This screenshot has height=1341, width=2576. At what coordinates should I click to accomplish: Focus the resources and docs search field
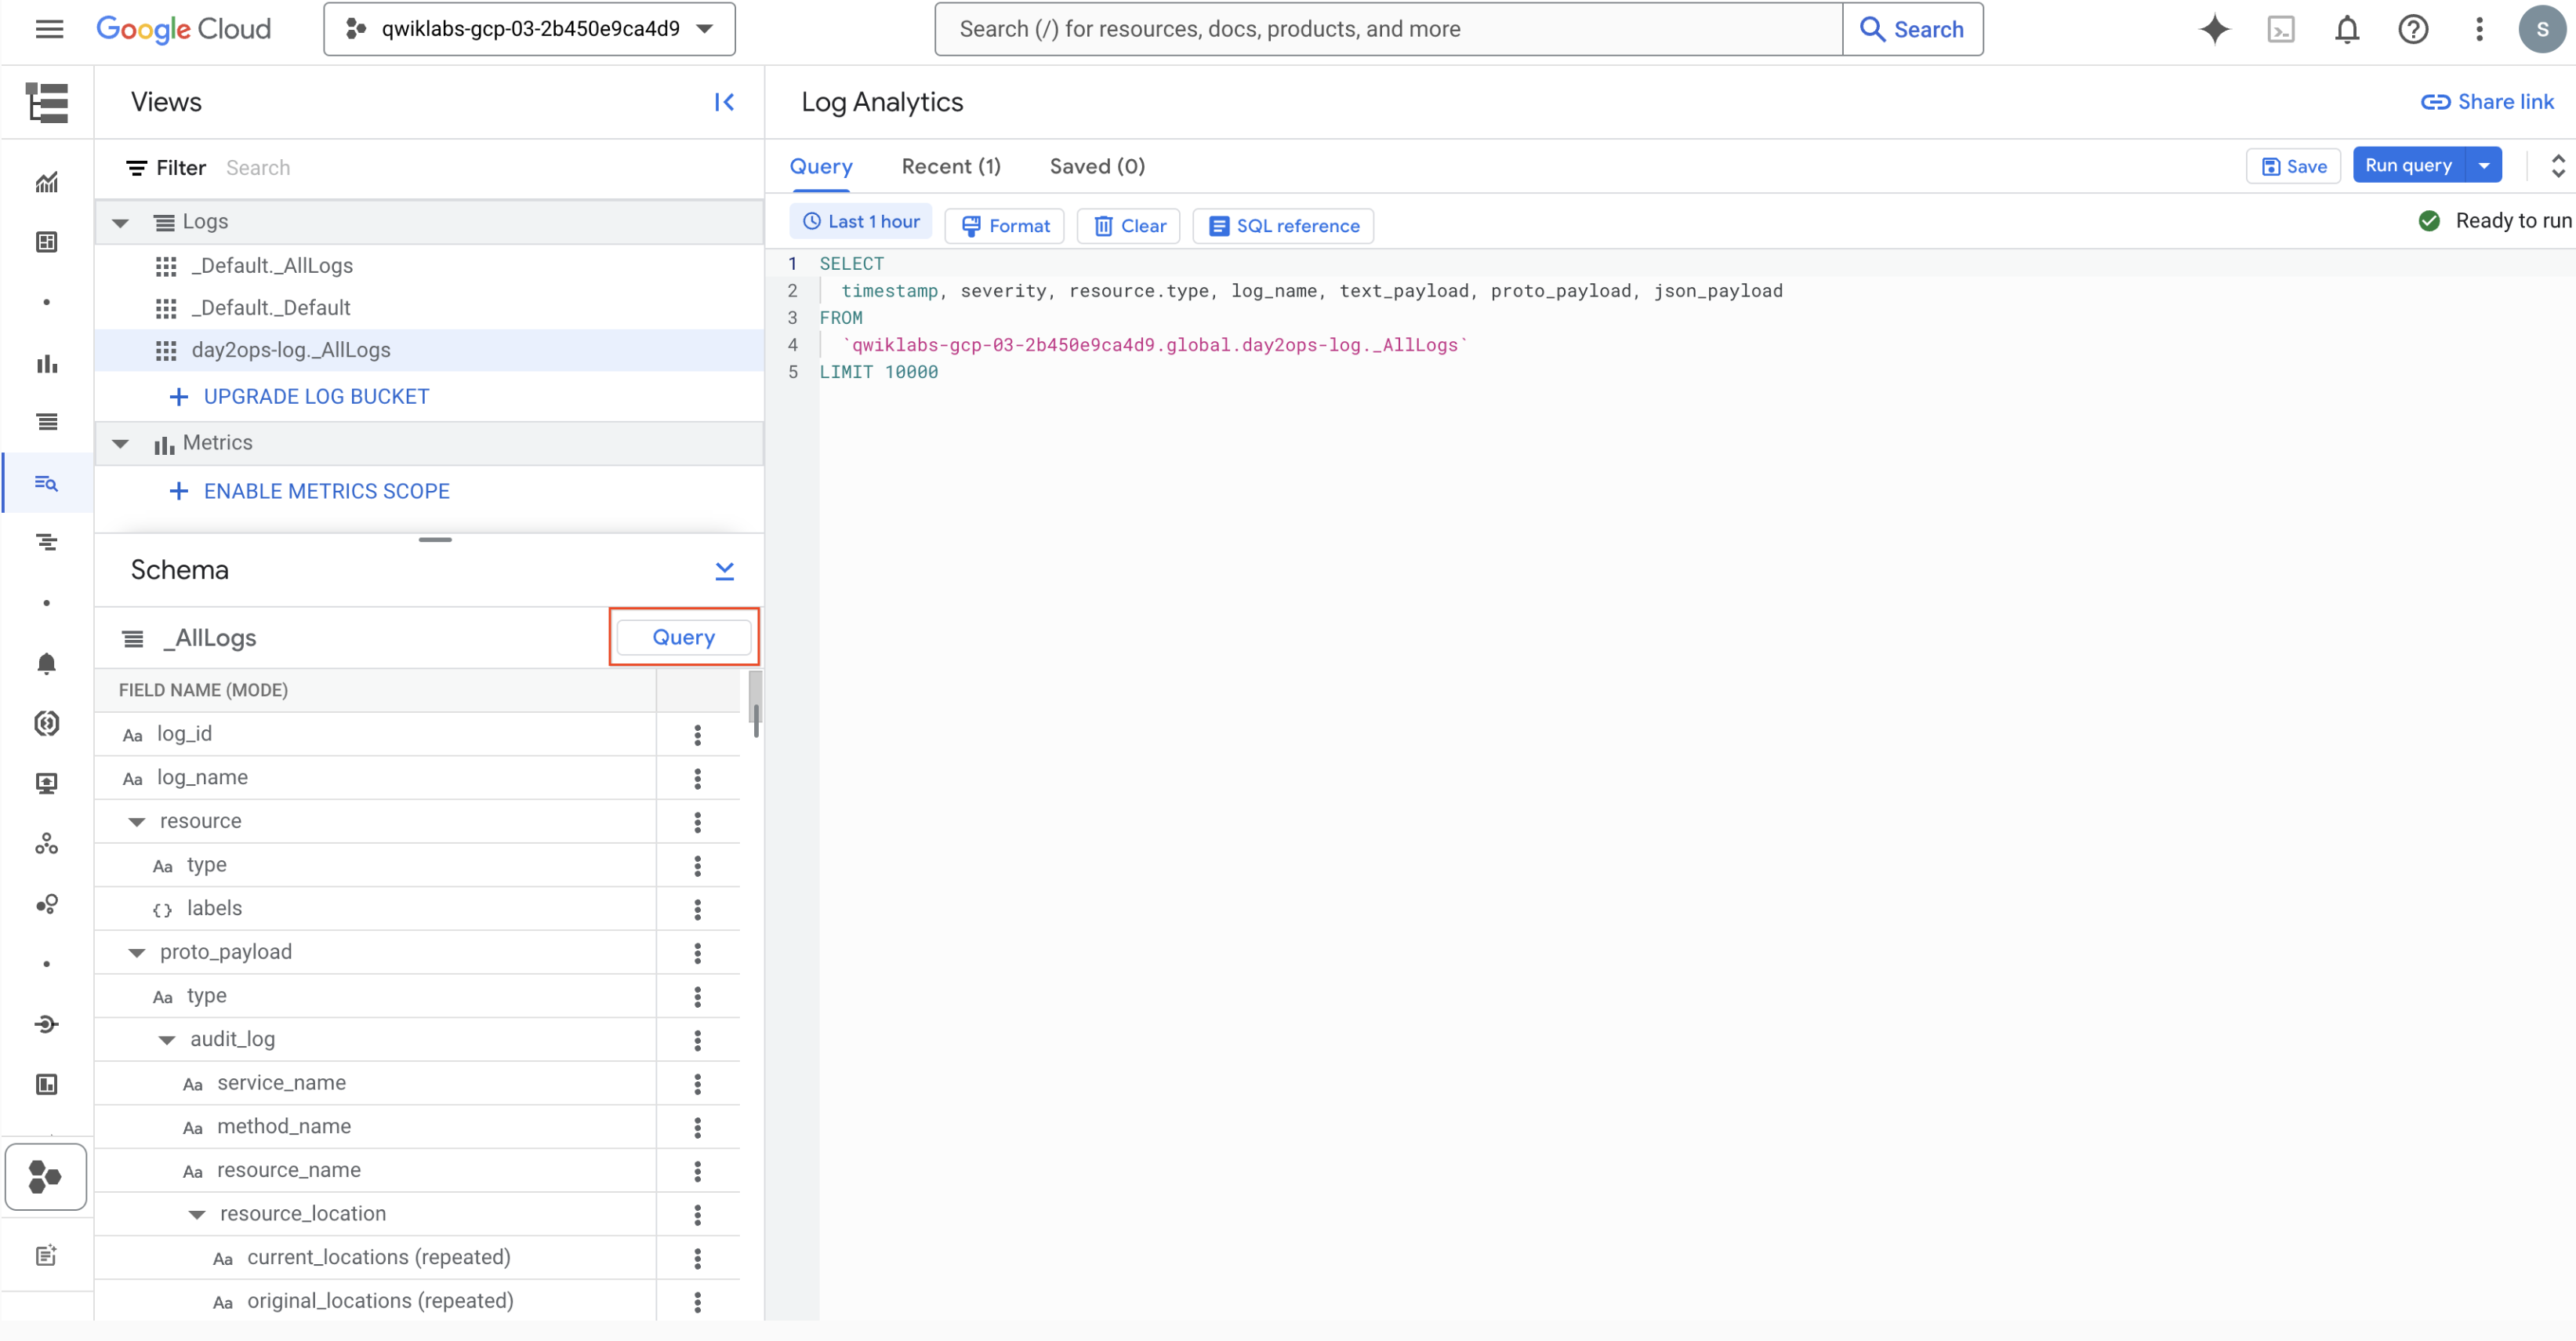pos(1389,29)
